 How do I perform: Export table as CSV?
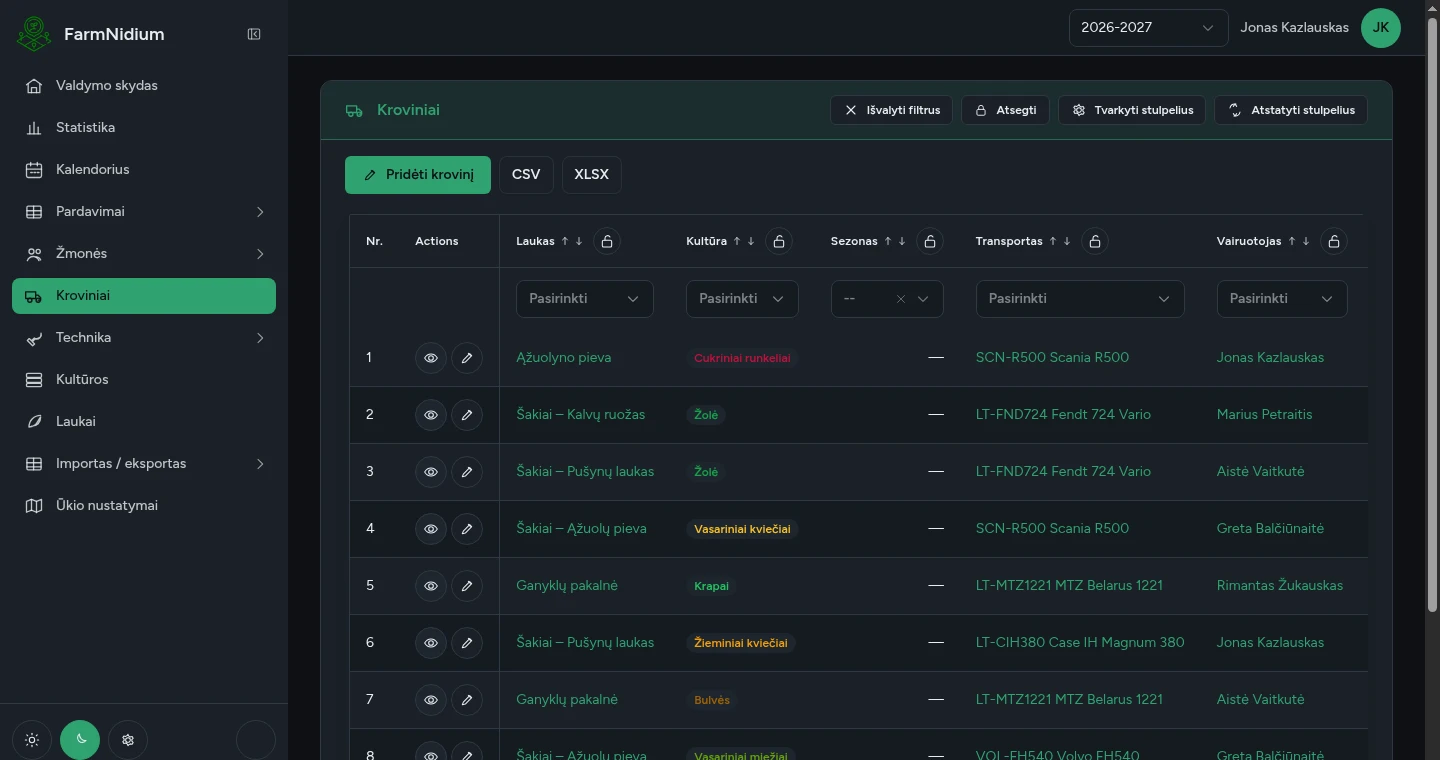click(x=526, y=175)
